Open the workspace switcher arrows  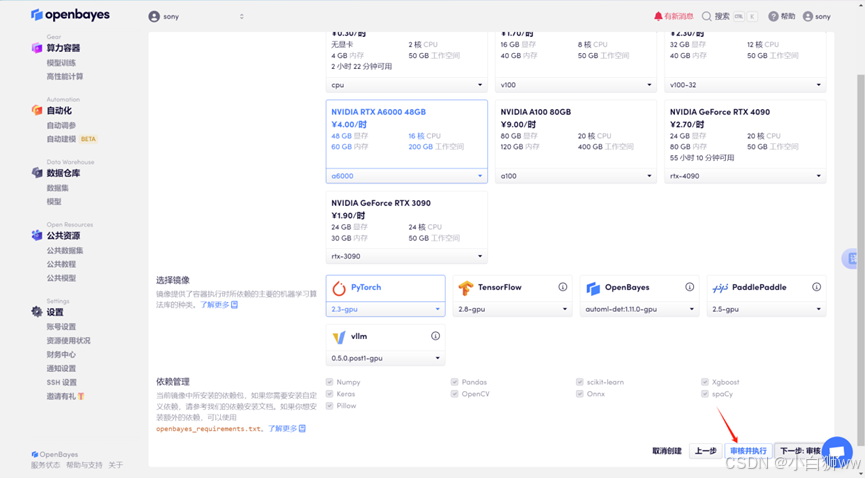[242, 17]
